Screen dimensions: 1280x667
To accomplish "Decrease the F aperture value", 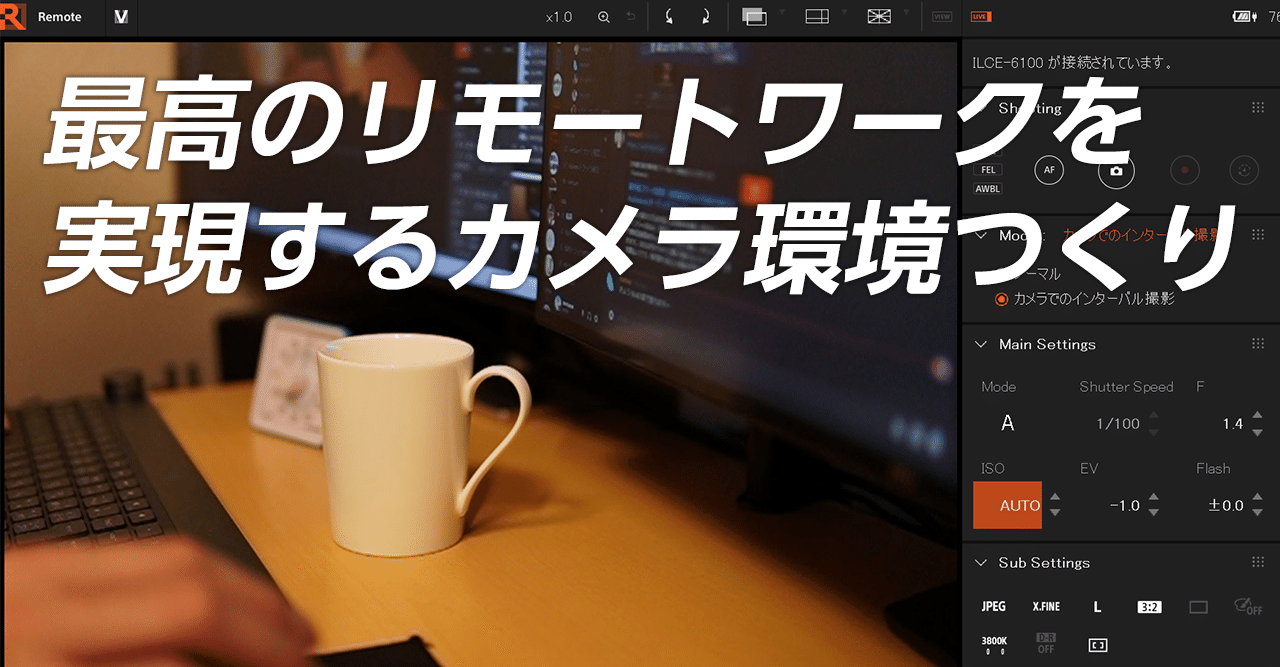I will click(1257, 433).
